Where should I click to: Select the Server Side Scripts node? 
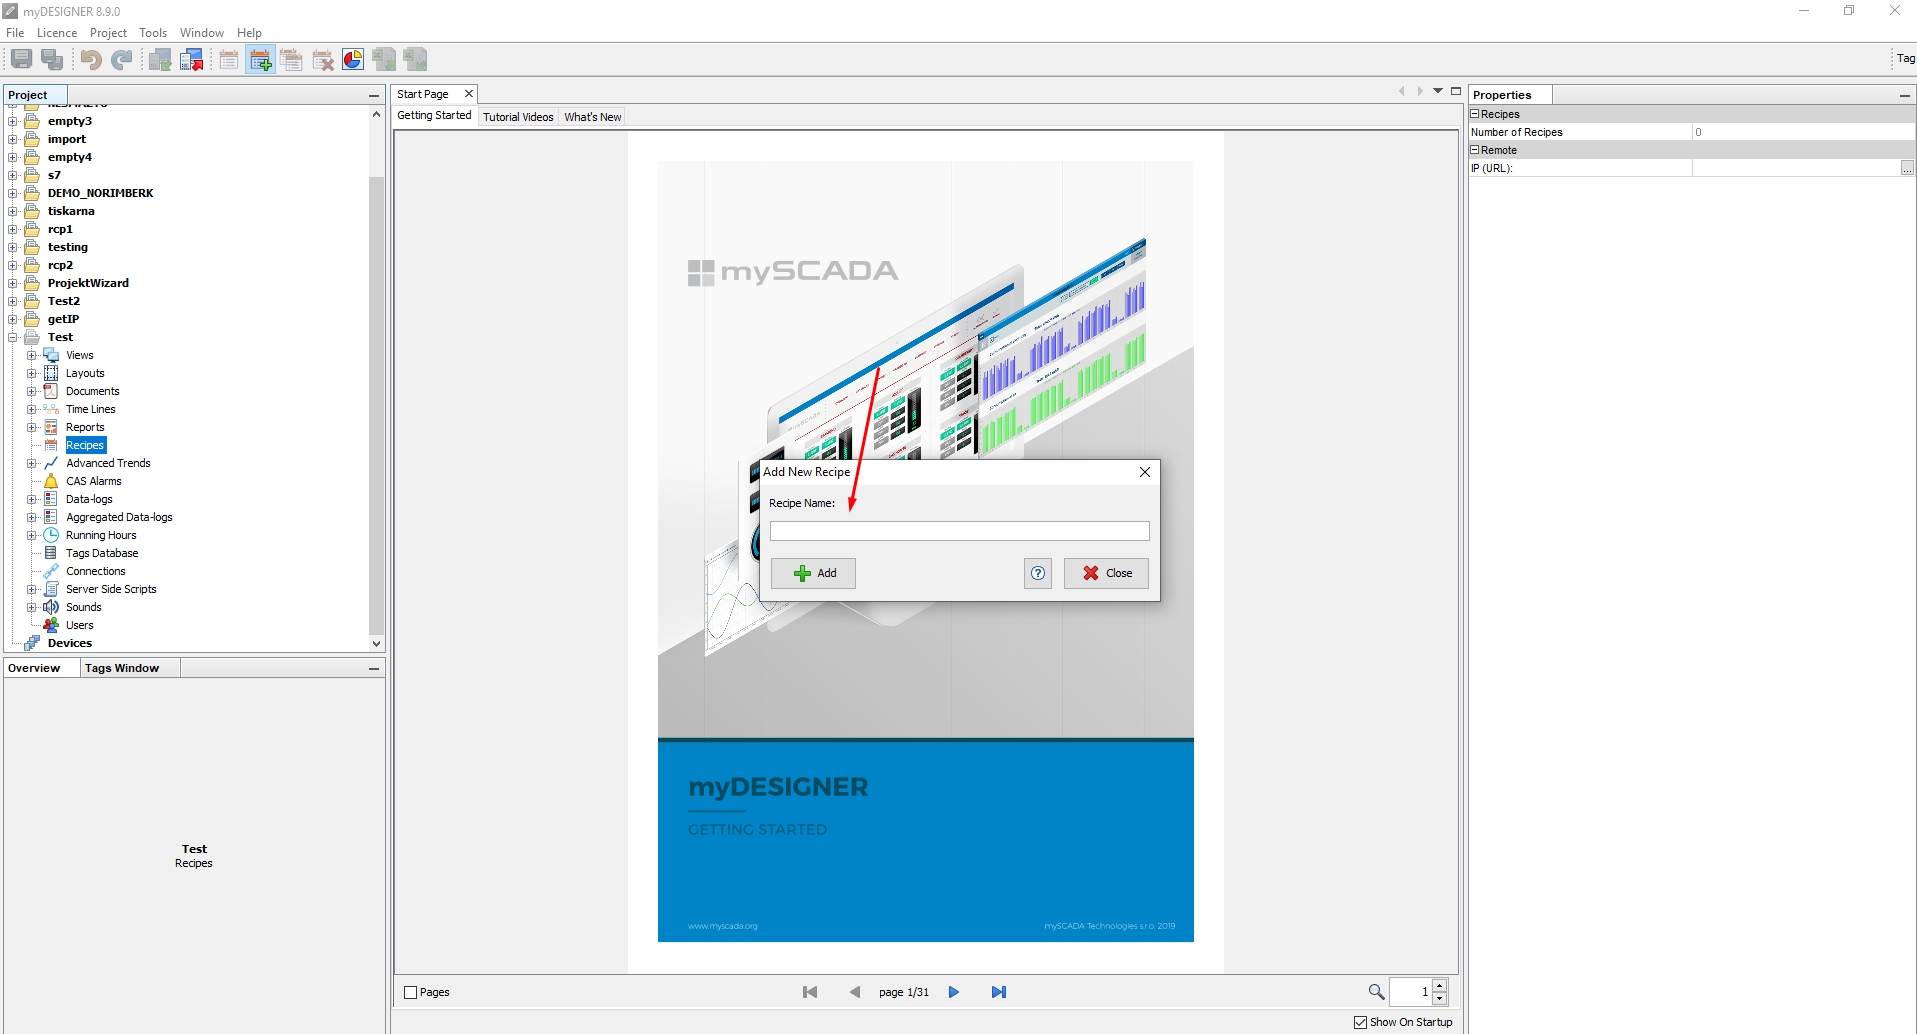click(111, 589)
